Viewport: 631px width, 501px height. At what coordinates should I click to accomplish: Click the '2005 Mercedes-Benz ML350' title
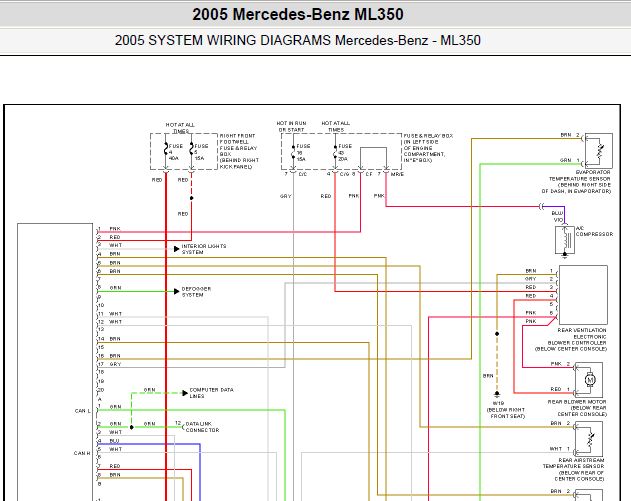pyautogui.click(x=298, y=14)
